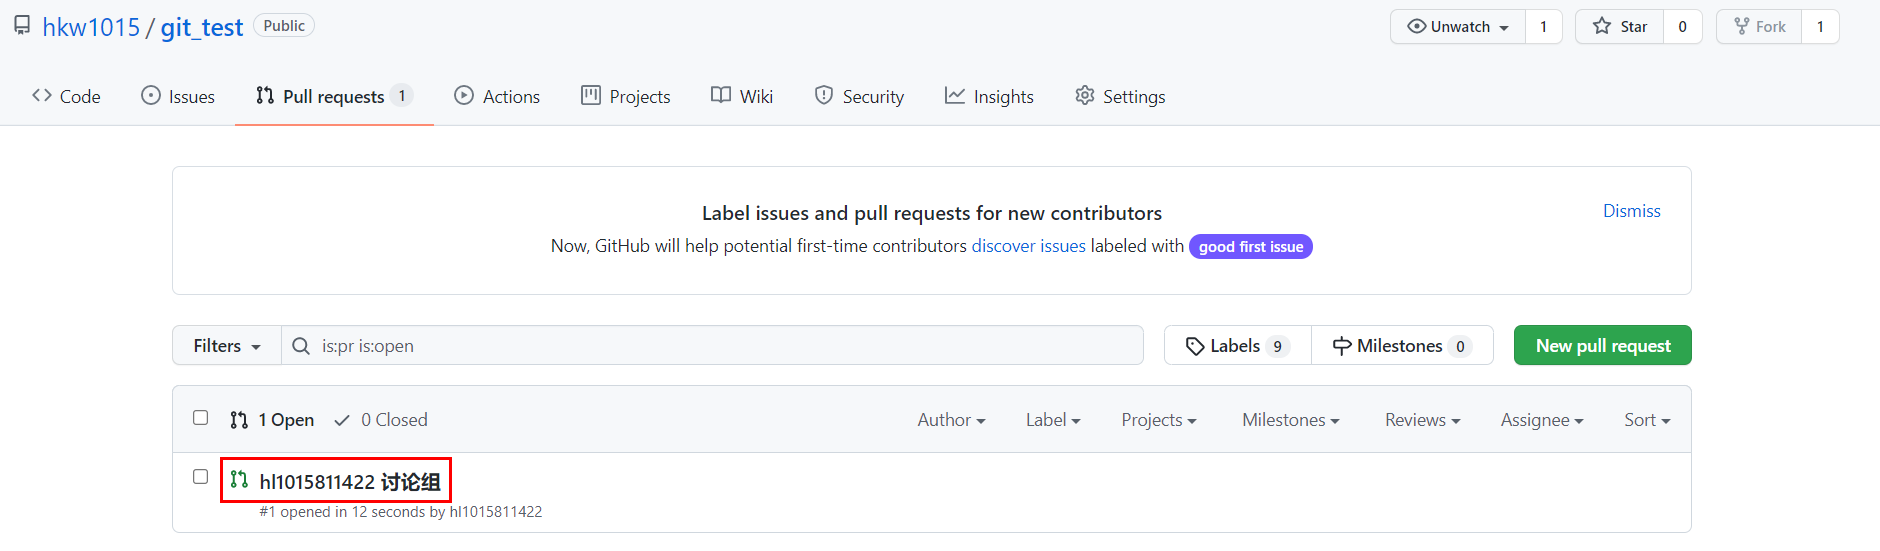Click the green pull request icon beside hl1015811422
This screenshot has width=1880, height=551.
click(239, 480)
